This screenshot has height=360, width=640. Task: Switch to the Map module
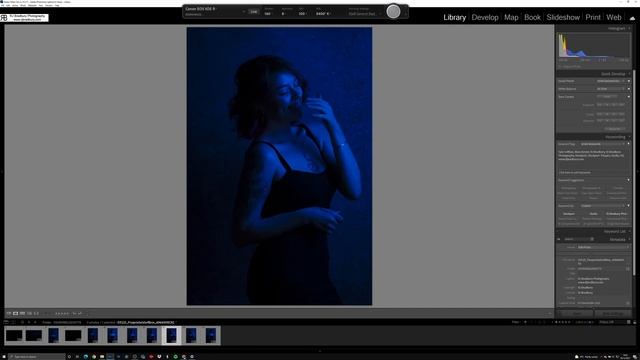[x=511, y=17]
